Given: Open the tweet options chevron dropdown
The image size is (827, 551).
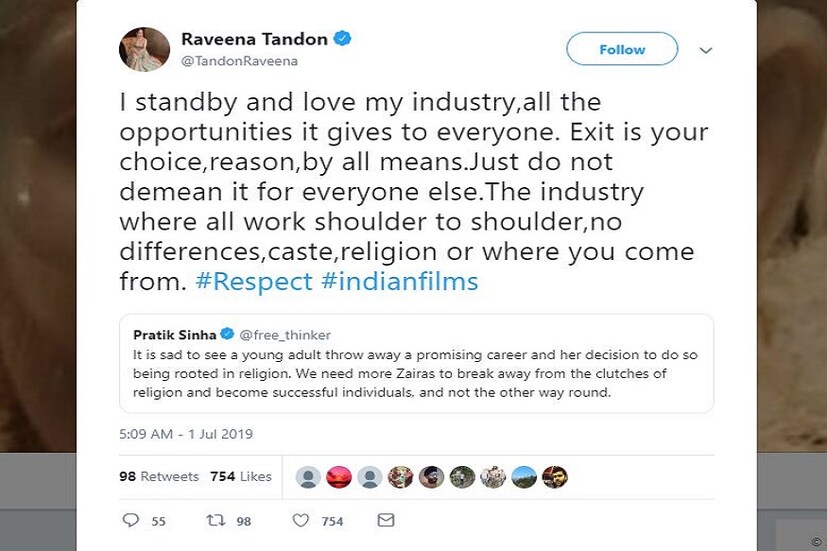Looking at the screenshot, I should [707, 49].
